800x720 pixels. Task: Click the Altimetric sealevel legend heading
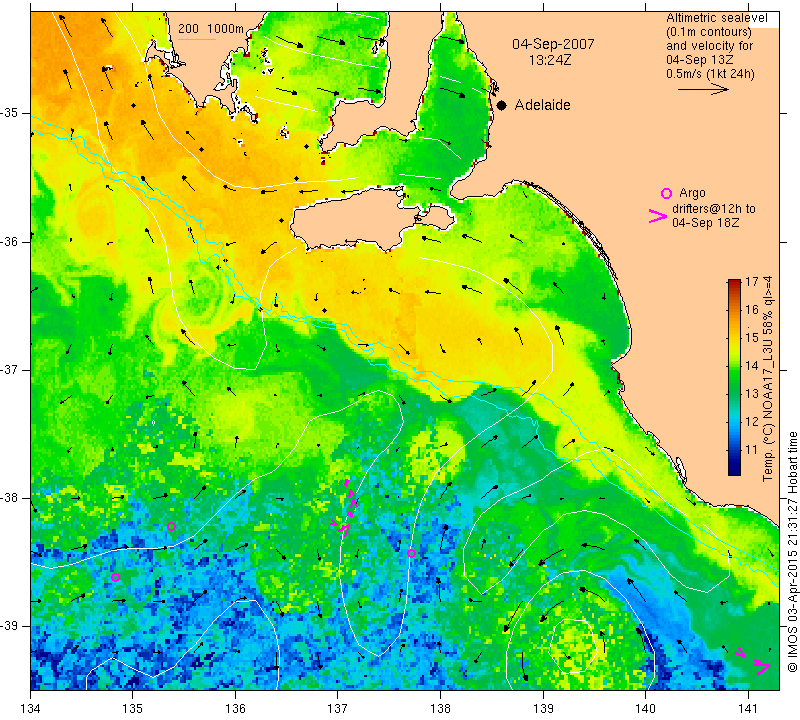(716, 18)
